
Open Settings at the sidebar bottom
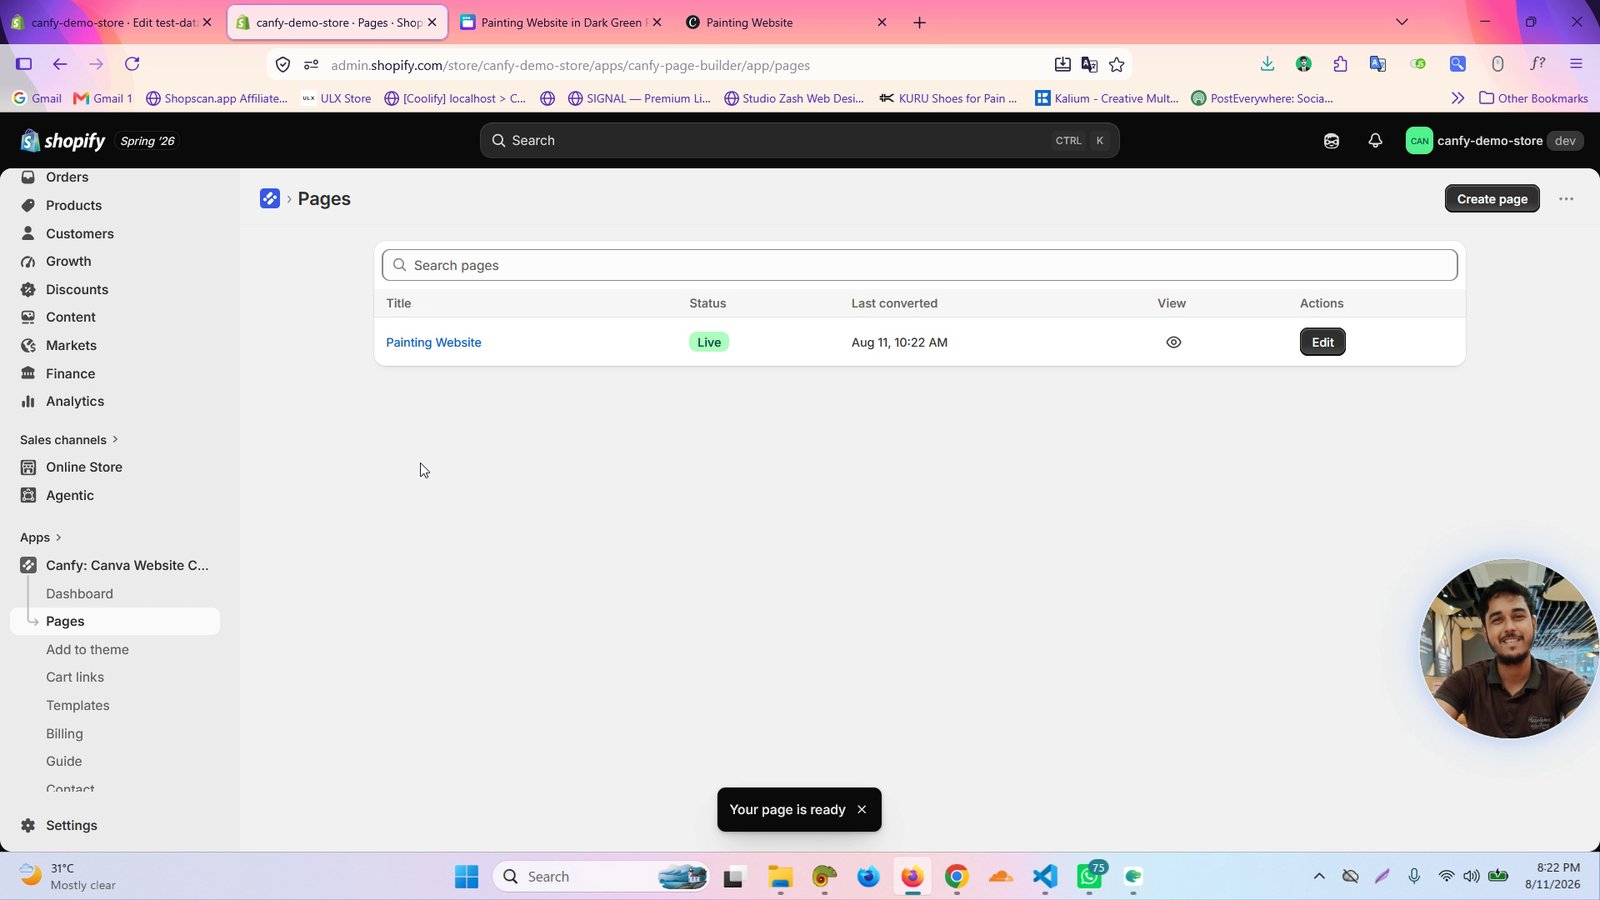pos(72,826)
